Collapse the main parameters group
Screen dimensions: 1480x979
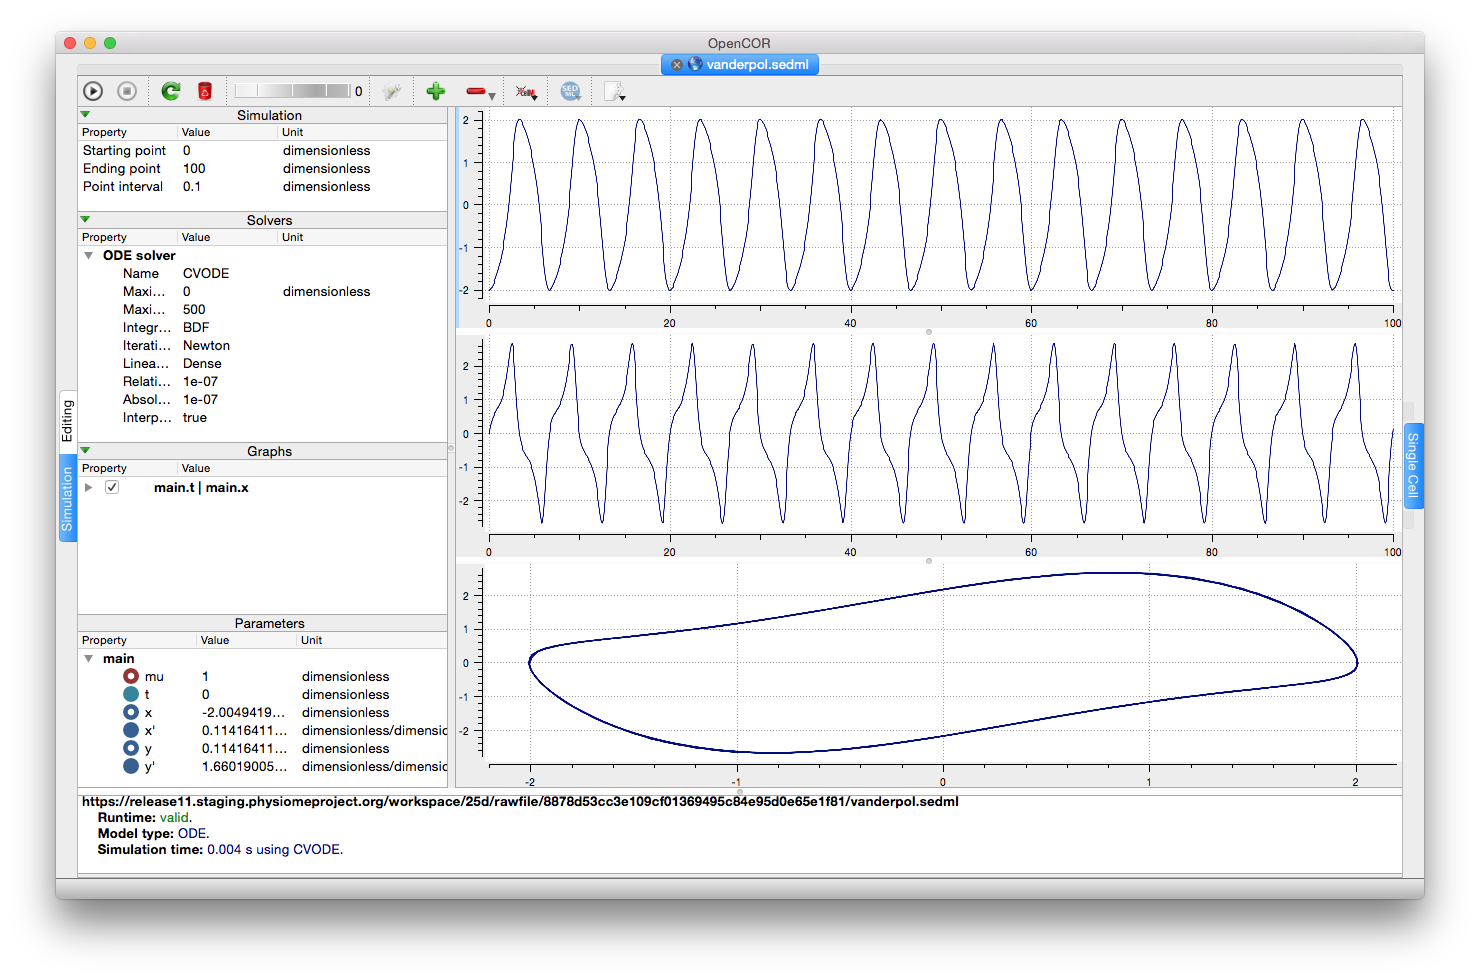pos(89,658)
